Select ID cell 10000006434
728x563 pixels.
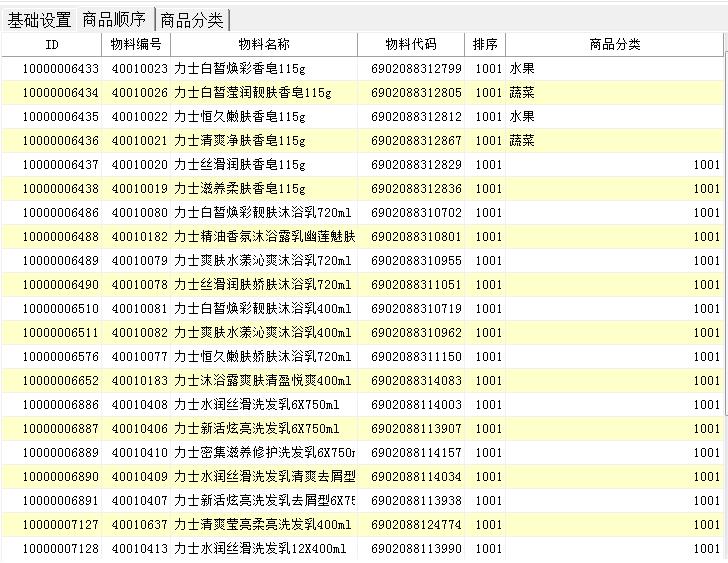(x=61, y=93)
